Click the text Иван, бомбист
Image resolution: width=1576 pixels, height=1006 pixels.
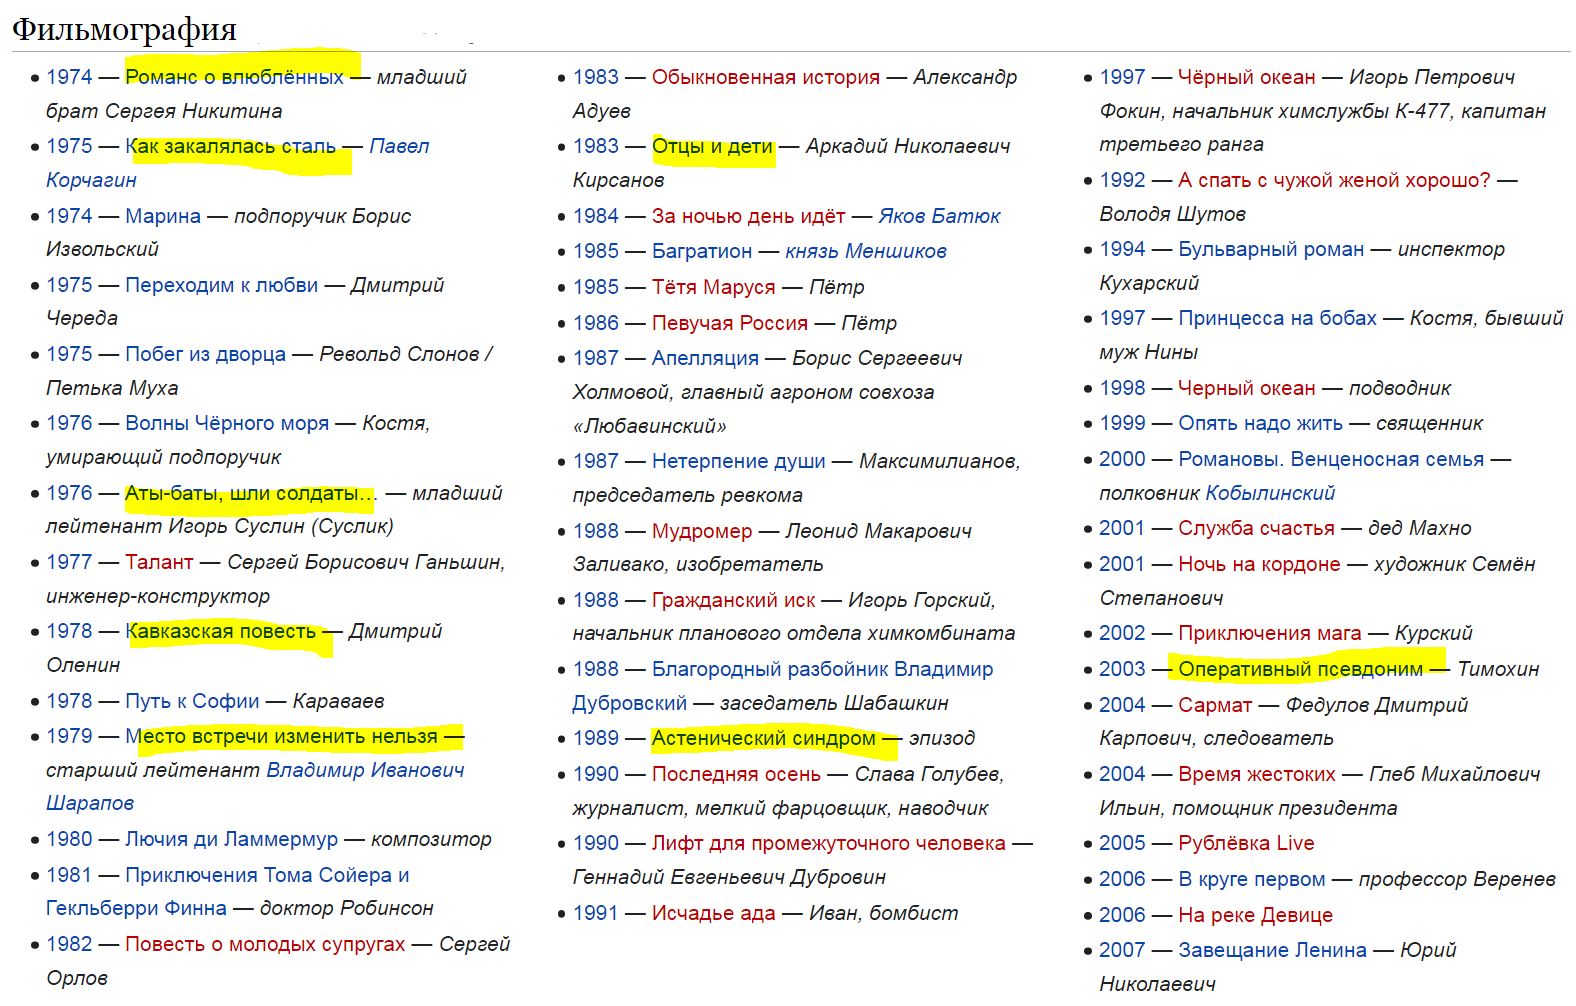click(x=883, y=913)
